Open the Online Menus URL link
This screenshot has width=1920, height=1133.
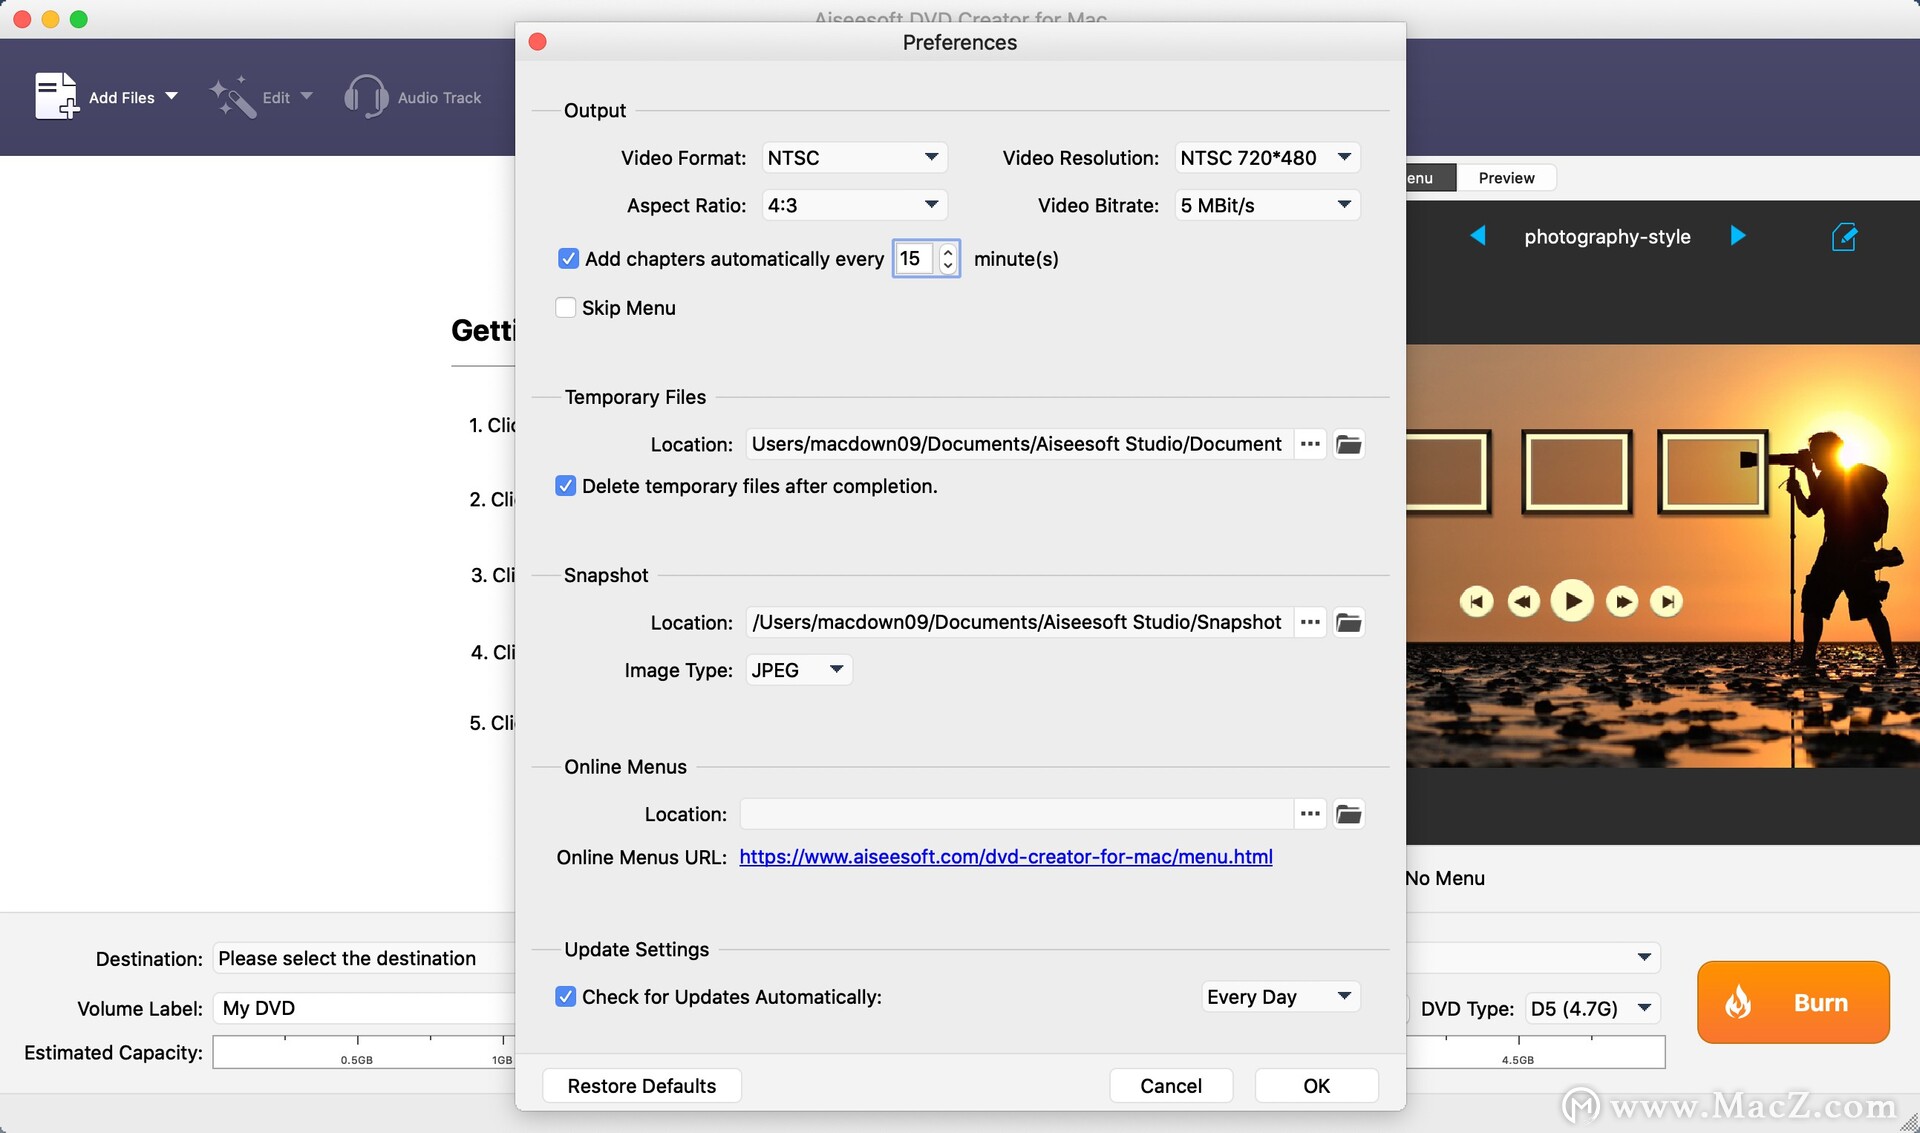(x=1006, y=857)
